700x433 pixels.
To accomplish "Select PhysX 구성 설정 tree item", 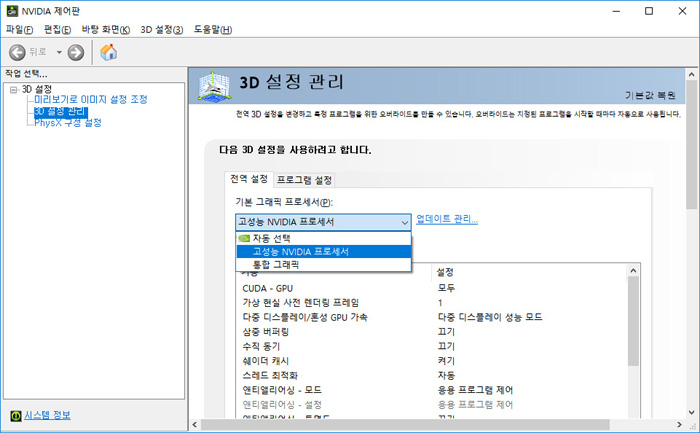I will (68, 123).
